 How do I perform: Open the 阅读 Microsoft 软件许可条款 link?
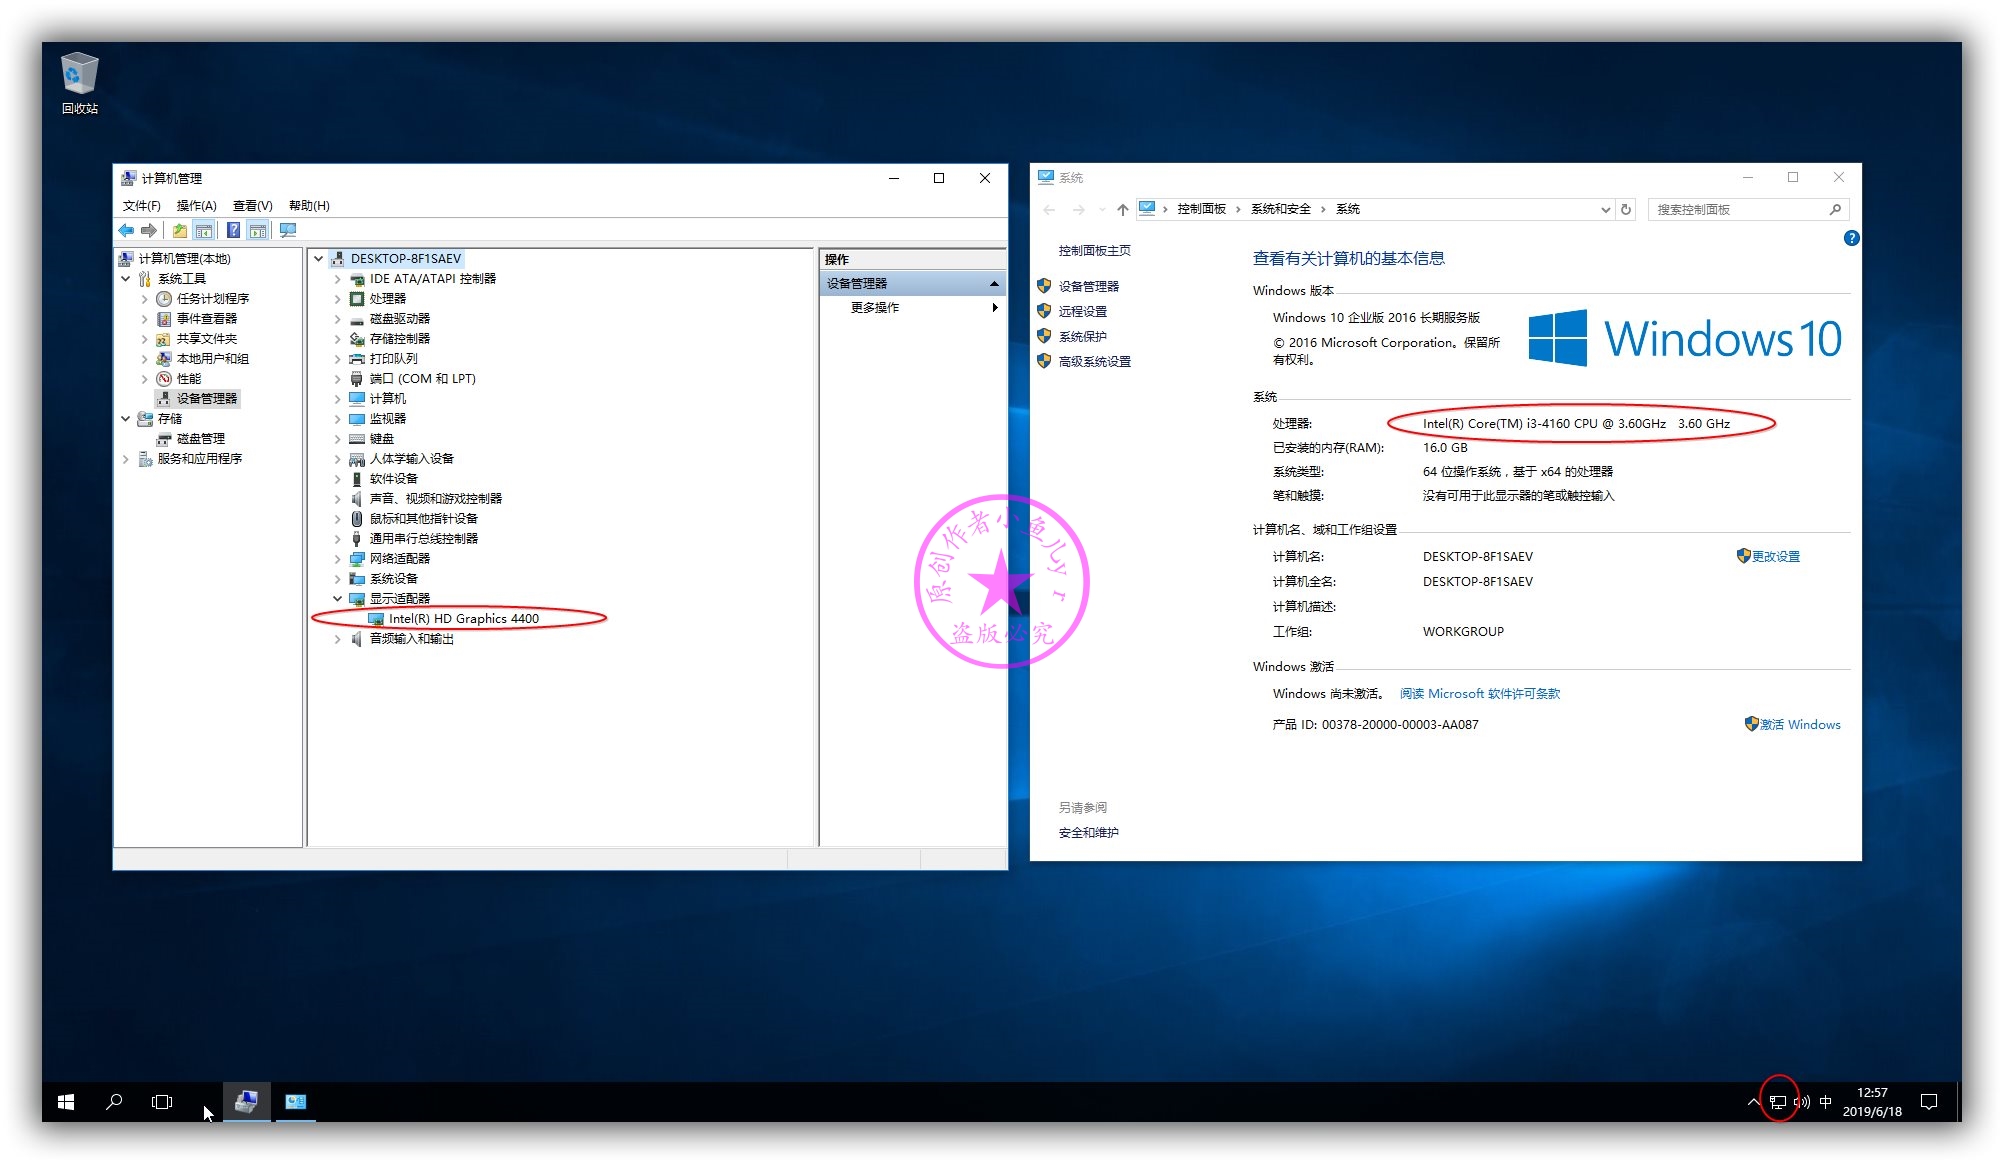pyautogui.click(x=1479, y=694)
